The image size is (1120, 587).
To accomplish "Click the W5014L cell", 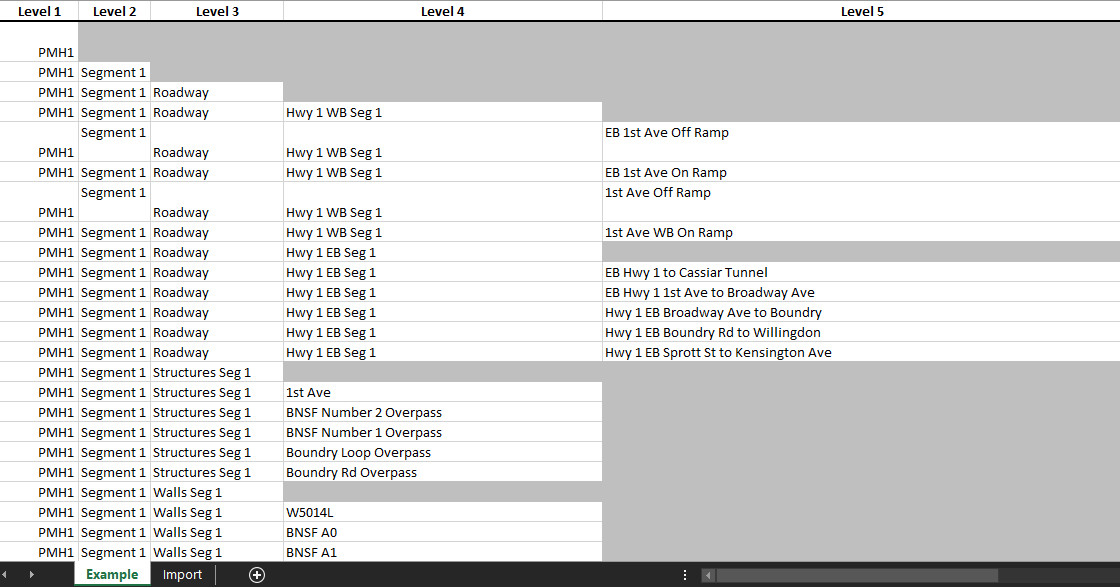I will pos(442,512).
